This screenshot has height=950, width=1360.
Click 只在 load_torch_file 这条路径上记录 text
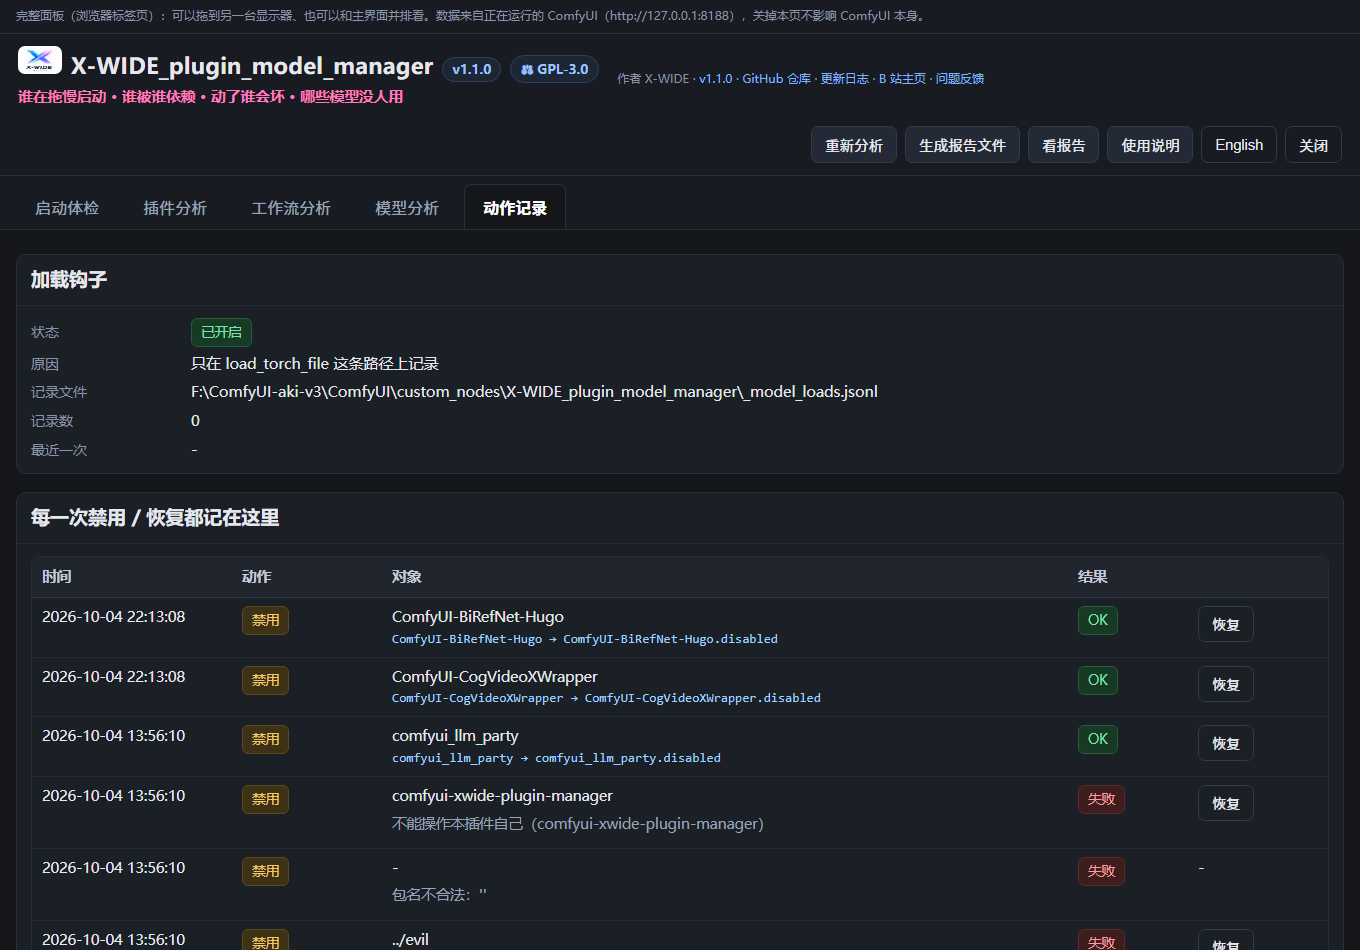point(315,364)
